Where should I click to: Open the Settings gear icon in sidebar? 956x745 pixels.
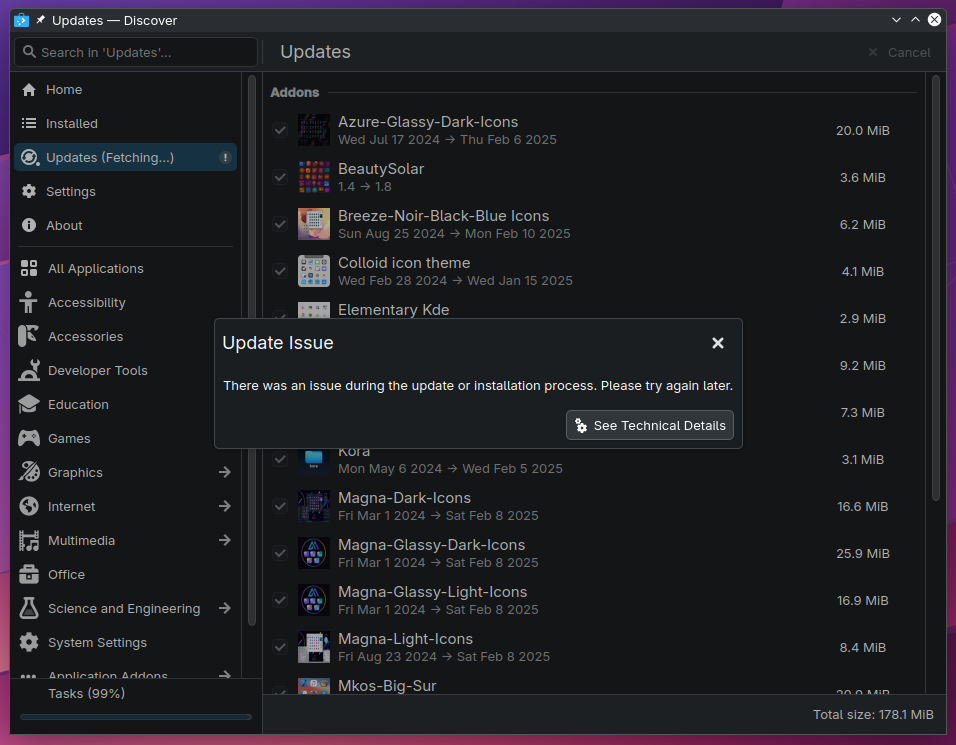[29, 191]
